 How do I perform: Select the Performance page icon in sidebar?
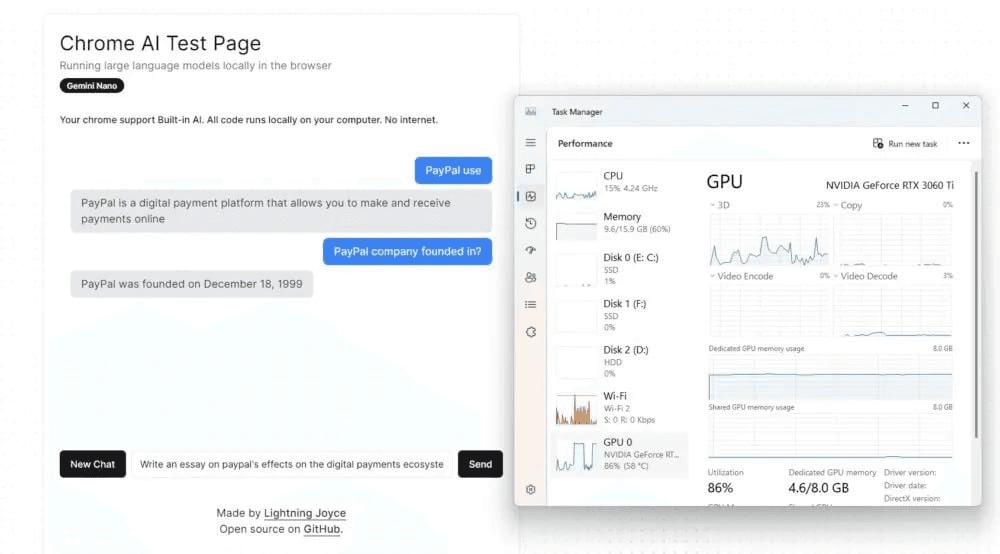531,196
